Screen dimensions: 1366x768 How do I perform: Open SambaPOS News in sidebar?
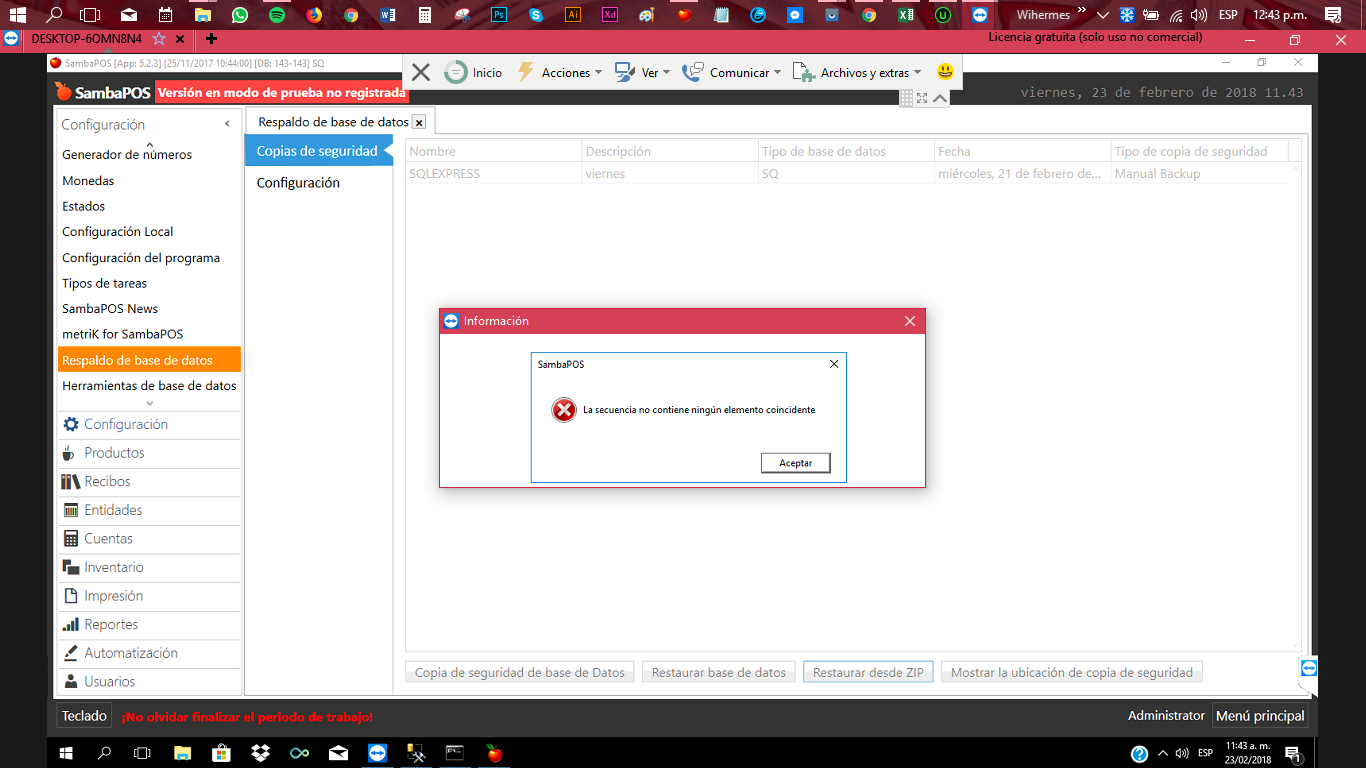[x=110, y=308]
